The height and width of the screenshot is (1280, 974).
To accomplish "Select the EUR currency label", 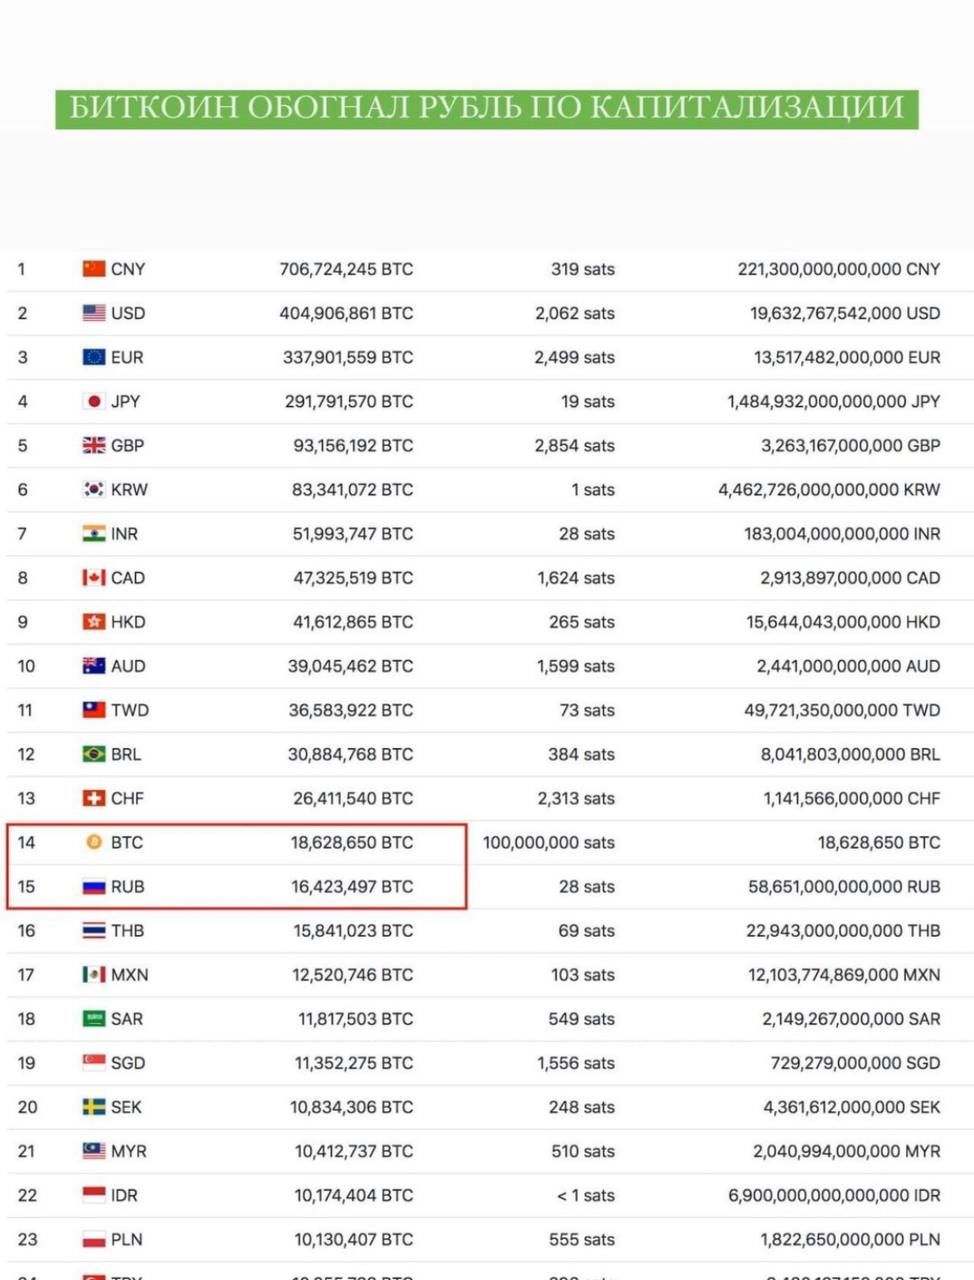I will click(127, 357).
